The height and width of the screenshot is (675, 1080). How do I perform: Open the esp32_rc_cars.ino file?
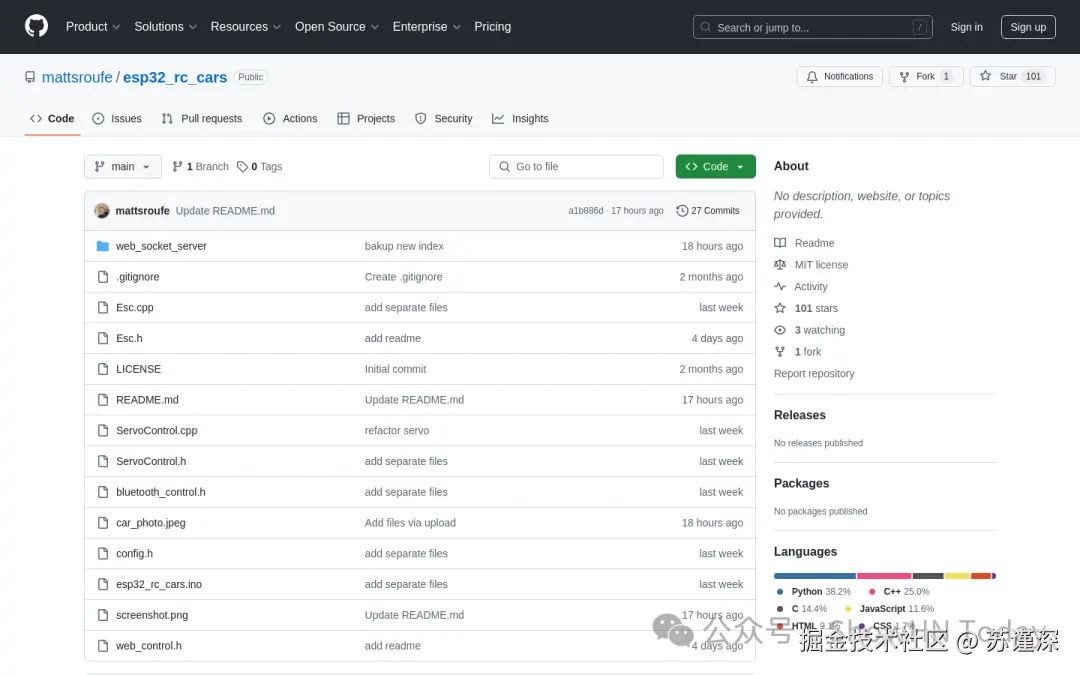[x=159, y=584]
